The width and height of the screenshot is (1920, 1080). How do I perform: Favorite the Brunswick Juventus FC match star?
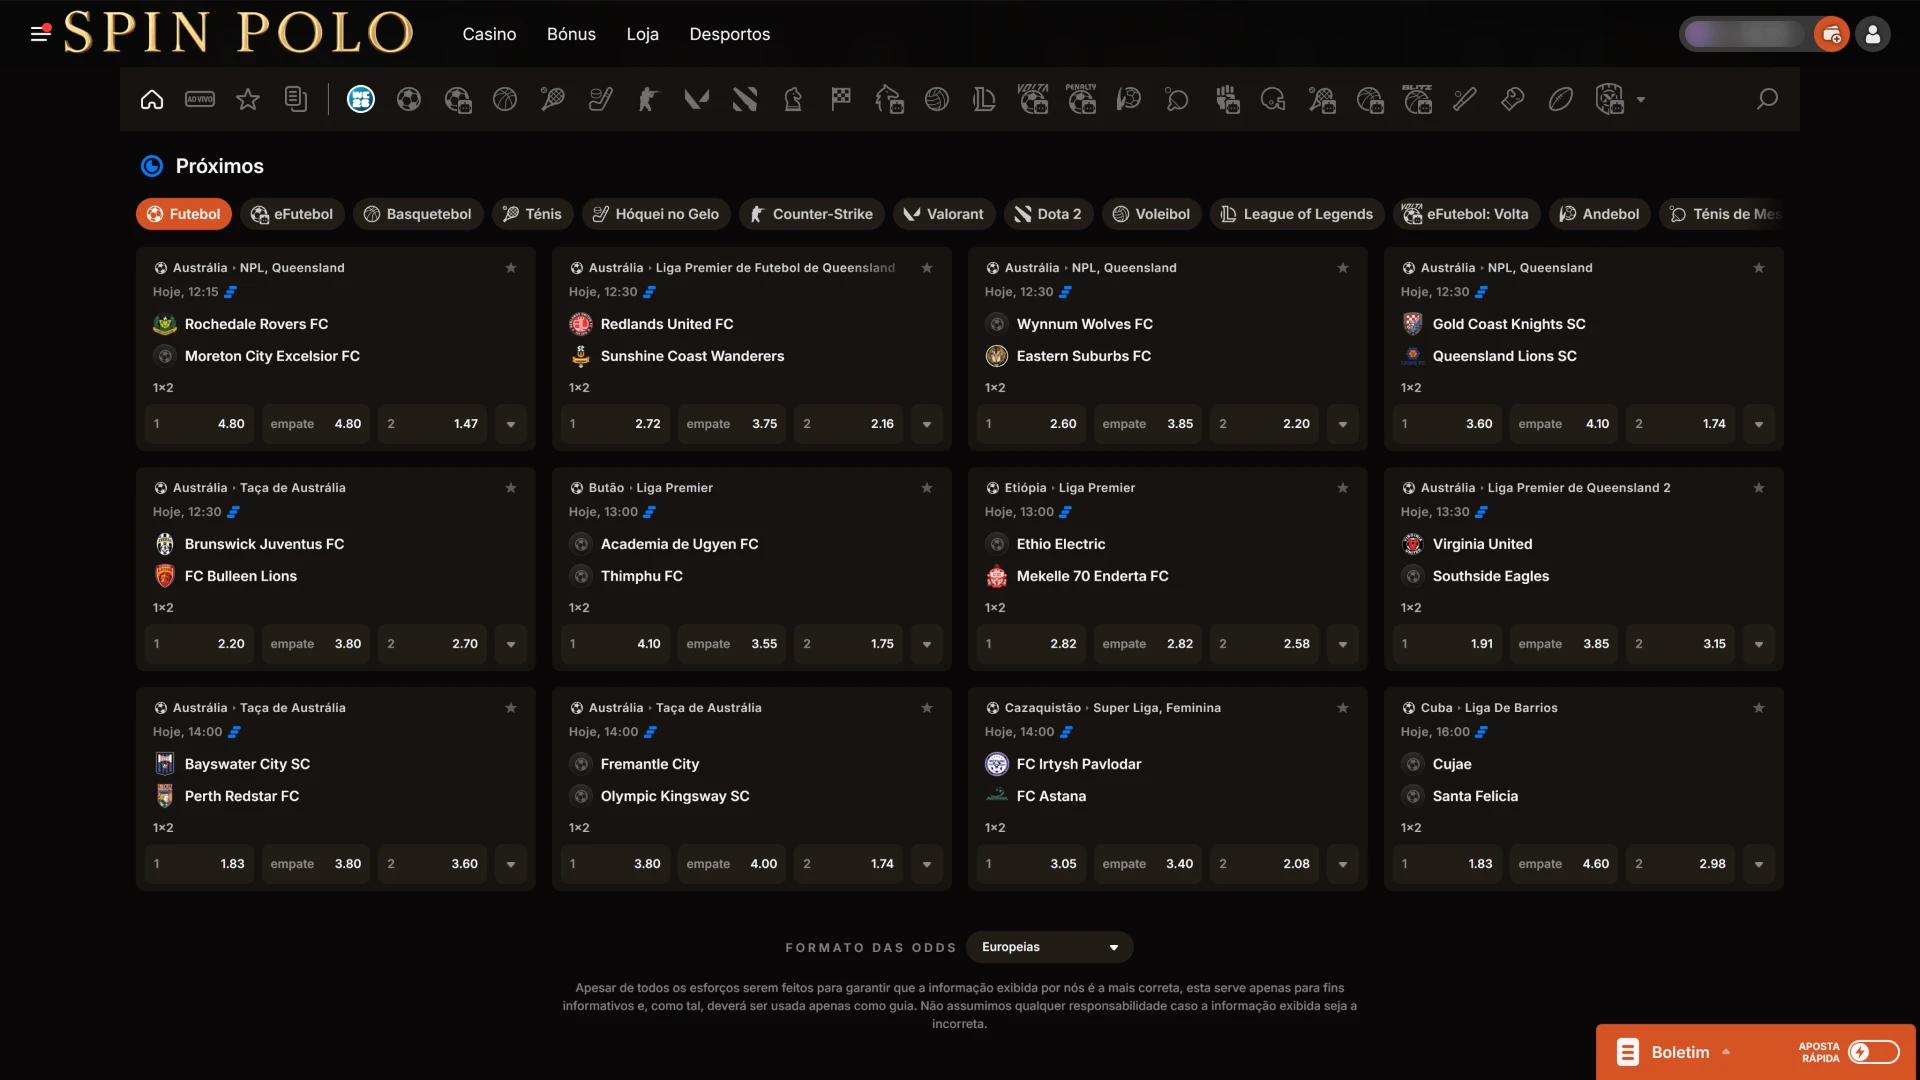tap(511, 488)
